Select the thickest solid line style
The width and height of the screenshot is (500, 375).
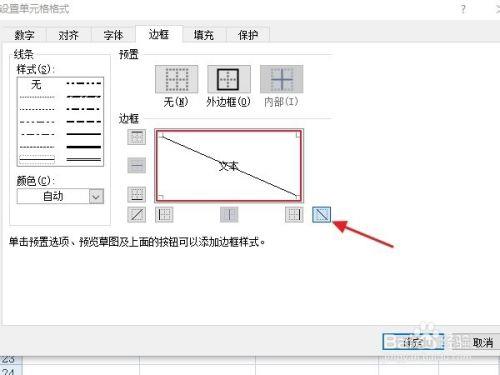coord(84,147)
